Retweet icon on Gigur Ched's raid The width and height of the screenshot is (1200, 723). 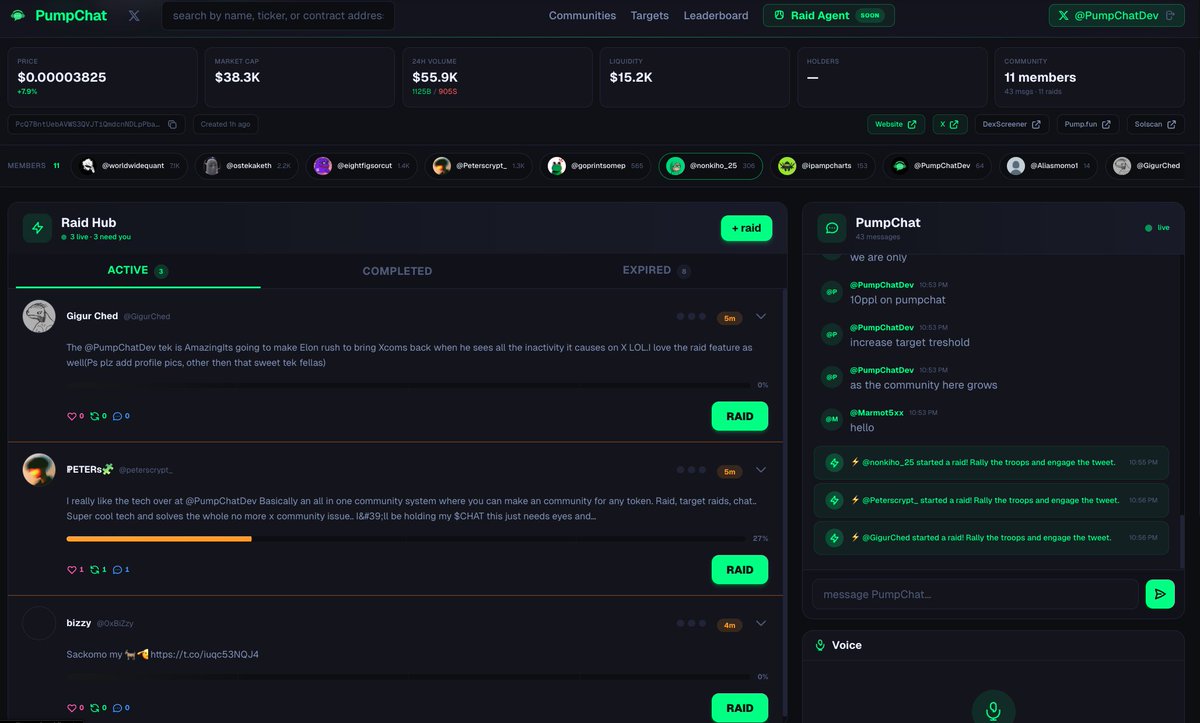95,416
